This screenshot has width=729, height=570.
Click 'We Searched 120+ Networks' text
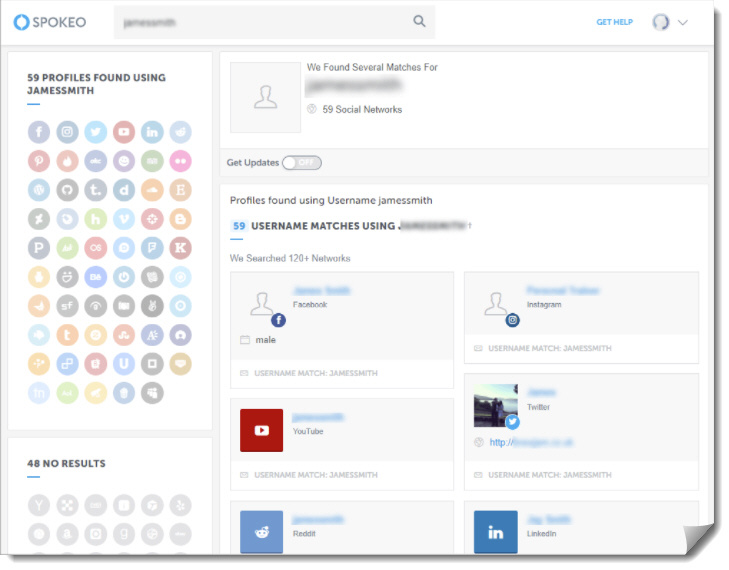(290, 258)
